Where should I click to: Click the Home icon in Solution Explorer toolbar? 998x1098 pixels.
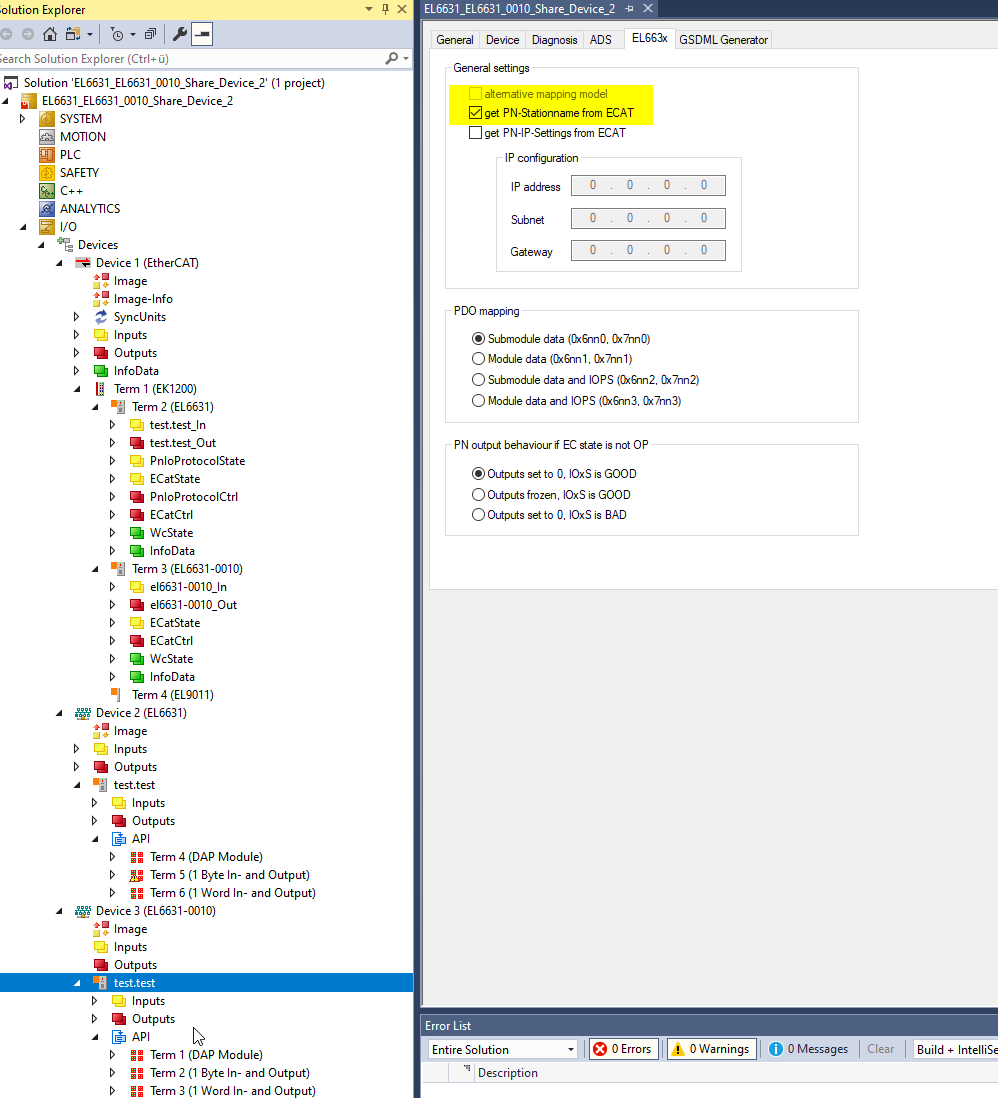[x=49, y=34]
